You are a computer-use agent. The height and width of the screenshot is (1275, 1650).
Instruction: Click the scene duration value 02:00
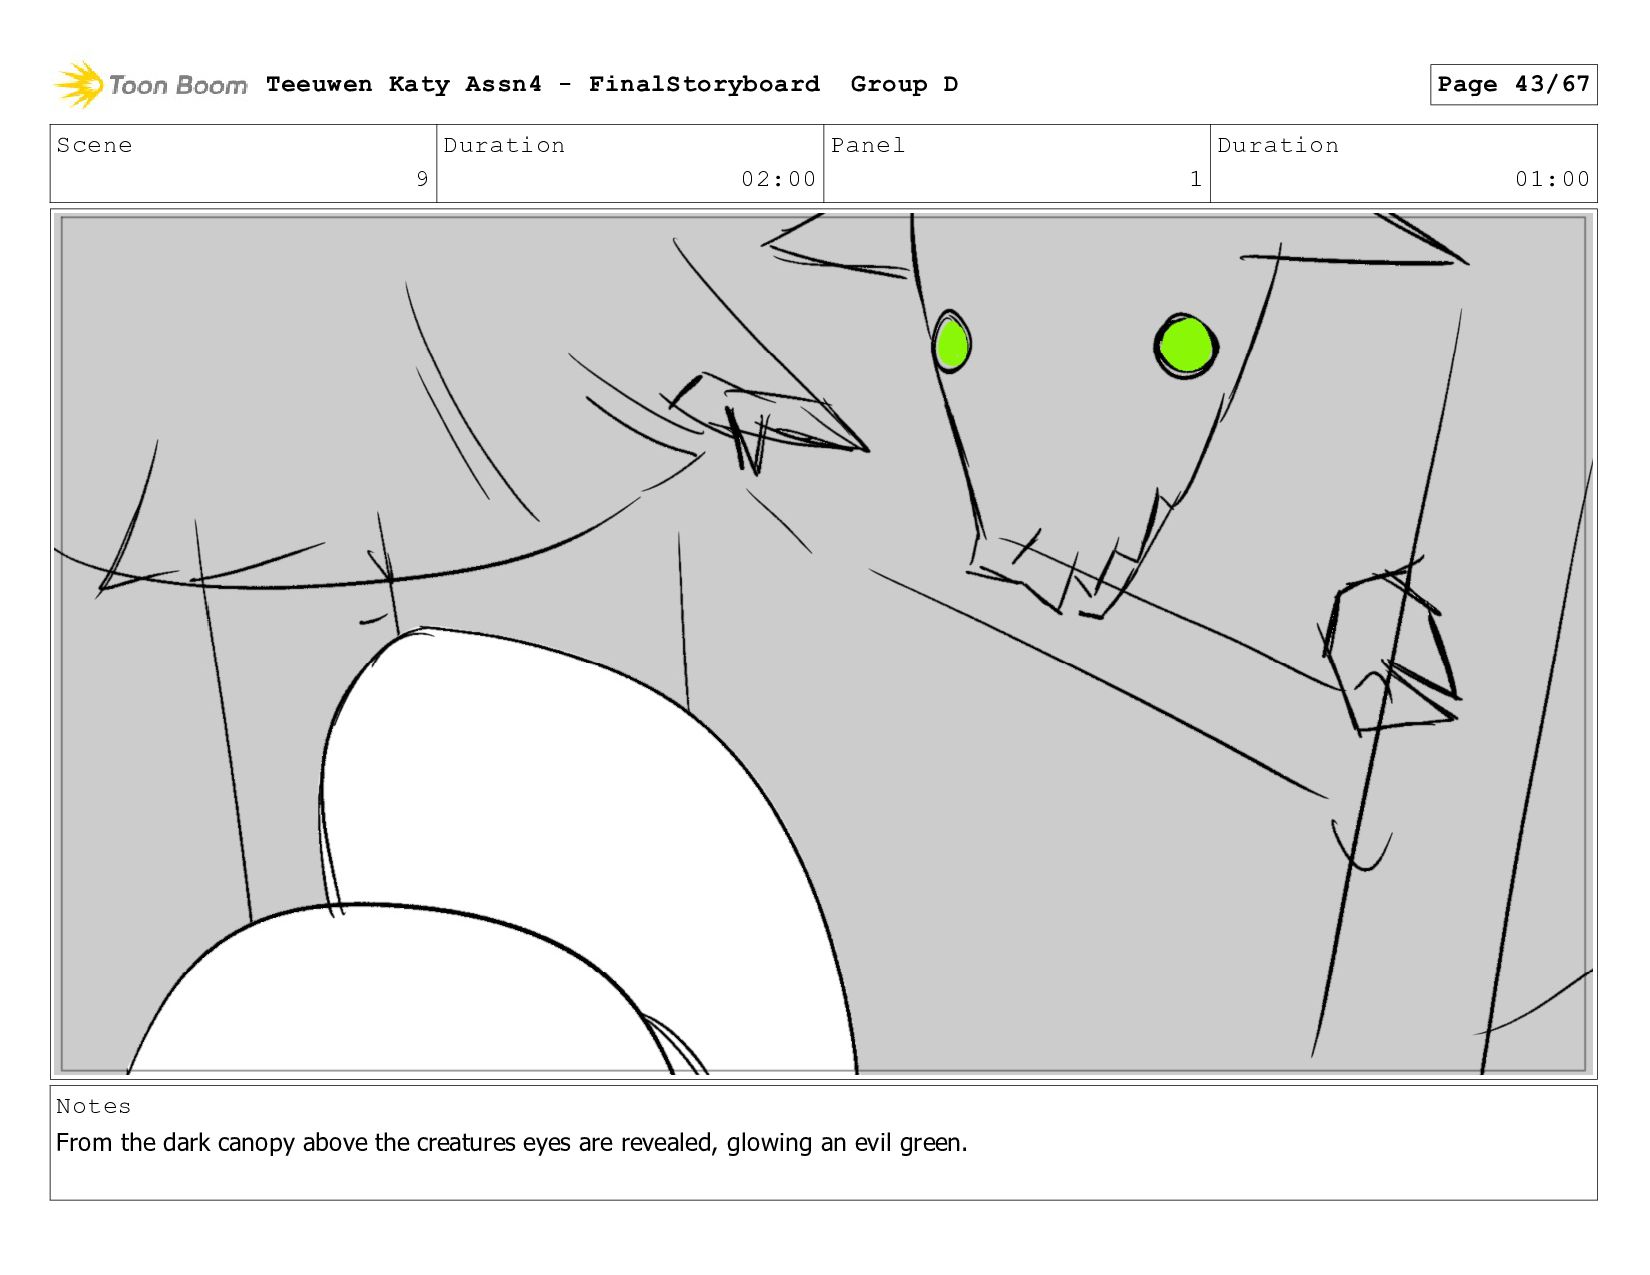pos(778,179)
